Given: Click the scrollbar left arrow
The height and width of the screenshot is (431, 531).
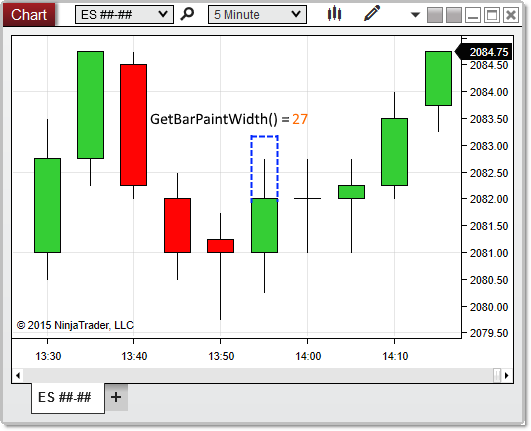Looking at the screenshot, I should tap(18, 375).
